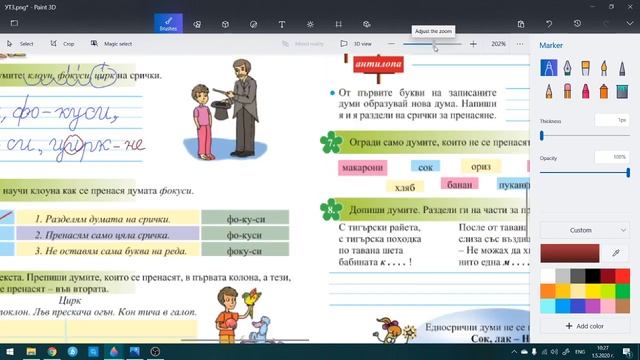Click the Paint 3D taskbar icon
Viewport: 640px width, 360px height.
[114, 351]
